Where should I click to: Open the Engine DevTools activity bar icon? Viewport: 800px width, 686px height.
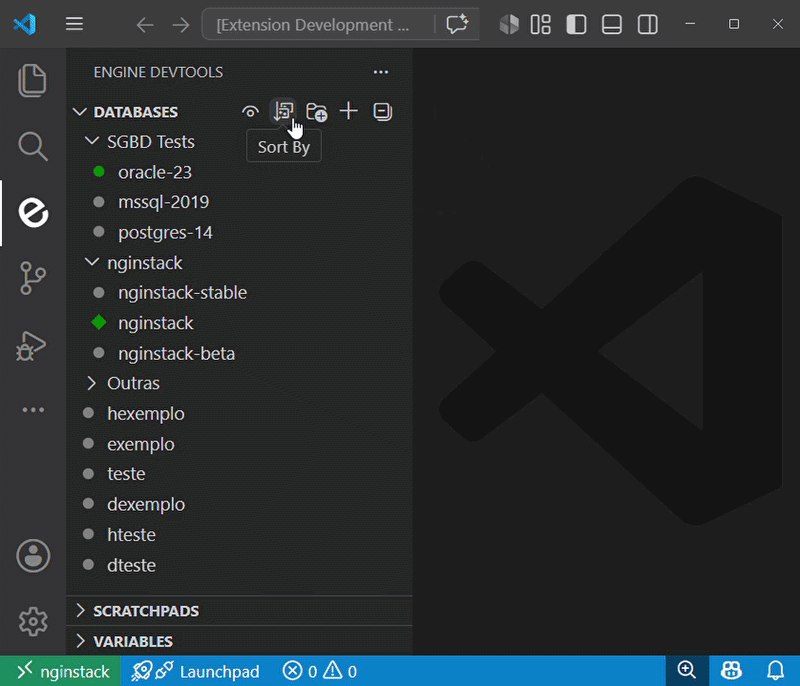tap(33, 212)
